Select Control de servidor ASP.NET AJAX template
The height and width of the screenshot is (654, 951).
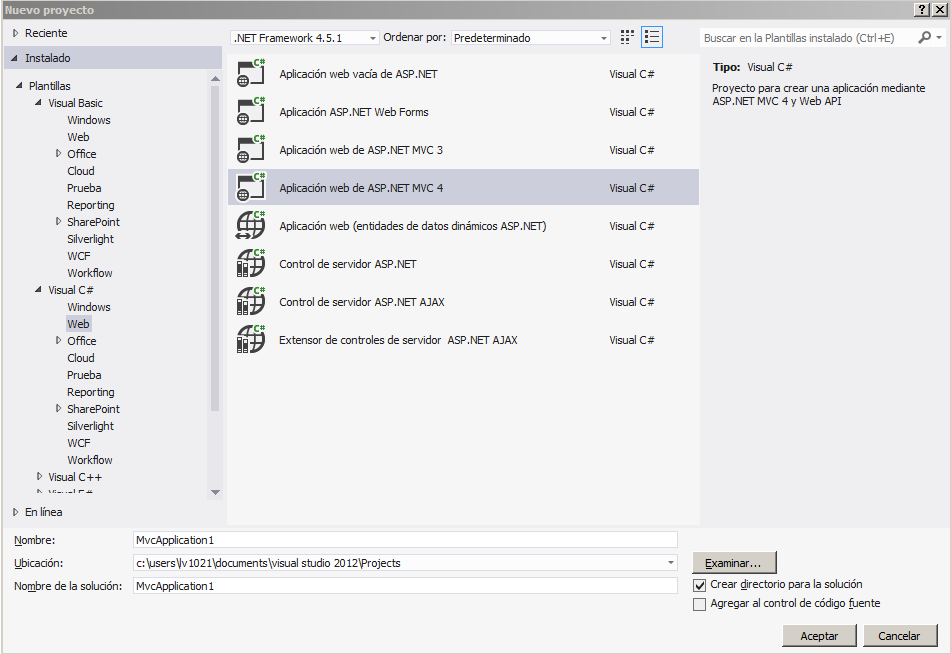pyautogui.click(x=463, y=302)
